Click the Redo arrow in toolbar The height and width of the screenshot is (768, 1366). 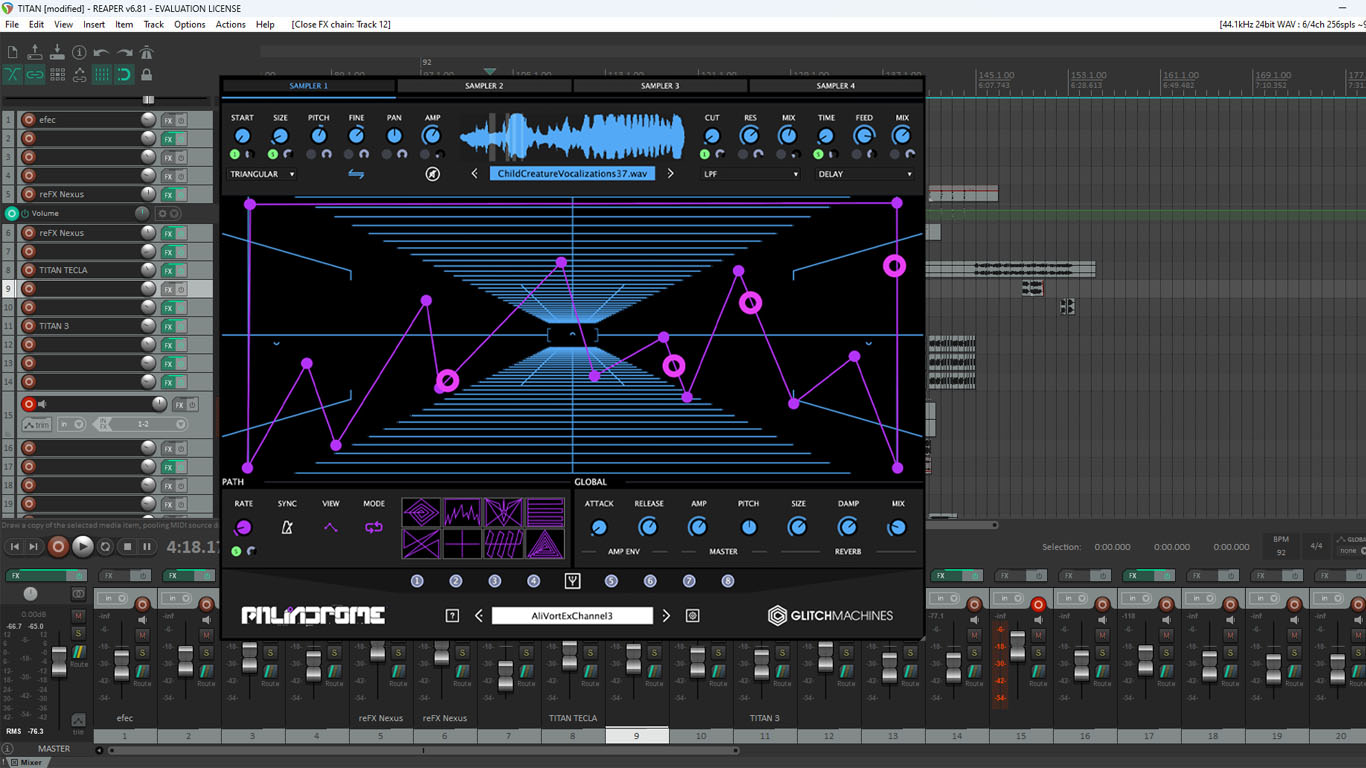[x=124, y=52]
